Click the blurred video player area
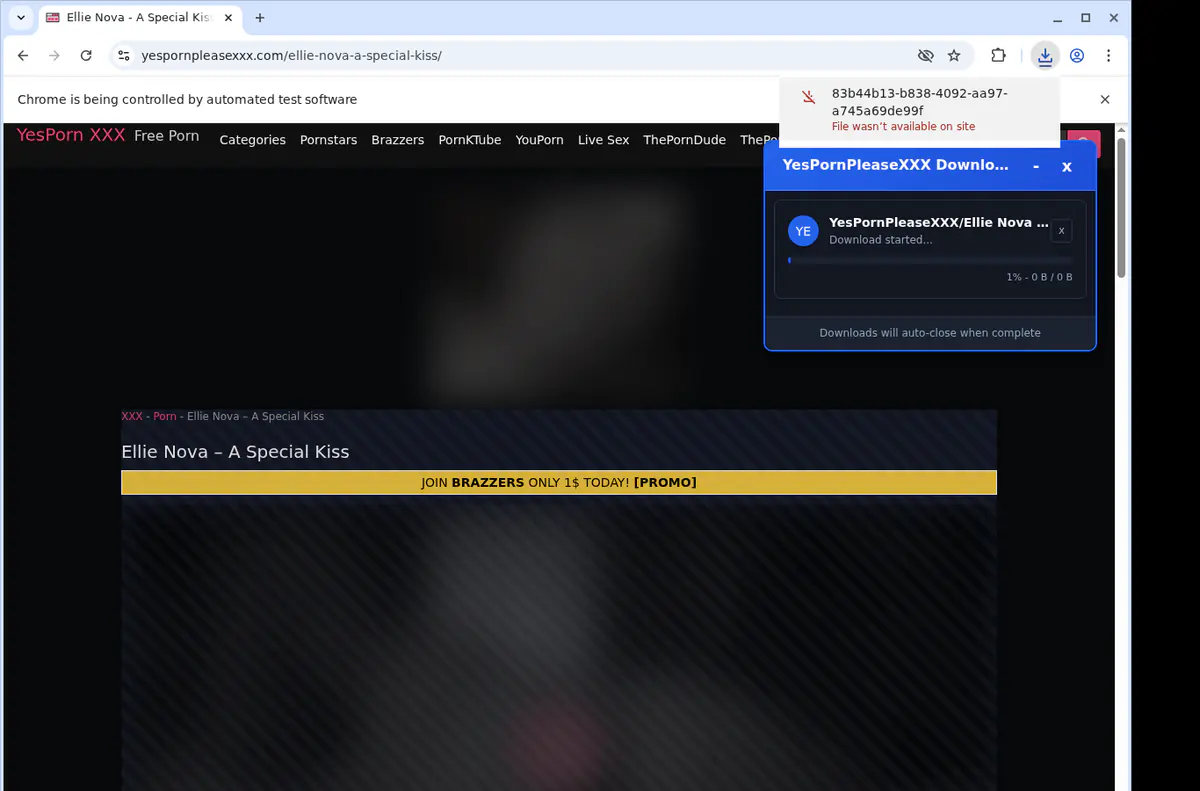Image resolution: width=1200 pixels, height=791 pixels. [559, 642]
